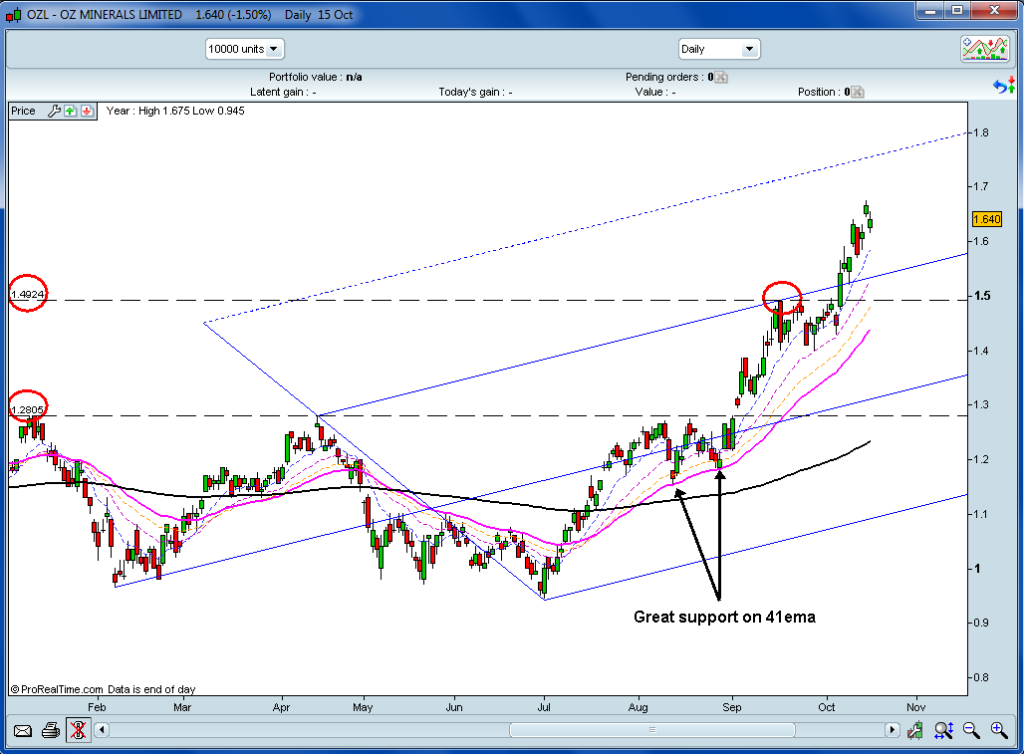The image size is (1024, 754).
Task: Zoom in with the plus magnifier
Action: (999, 730)
